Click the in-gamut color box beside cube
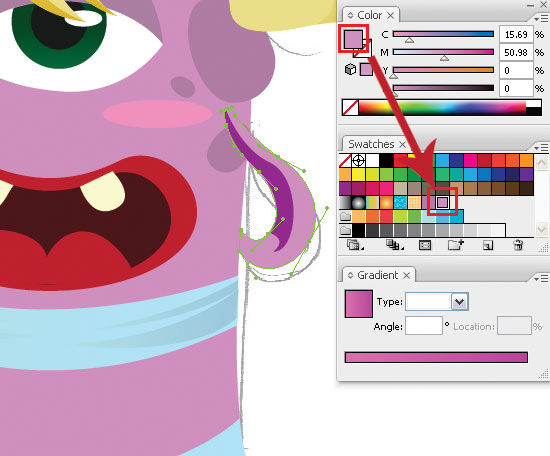The image size is (550, 456). 366,69
